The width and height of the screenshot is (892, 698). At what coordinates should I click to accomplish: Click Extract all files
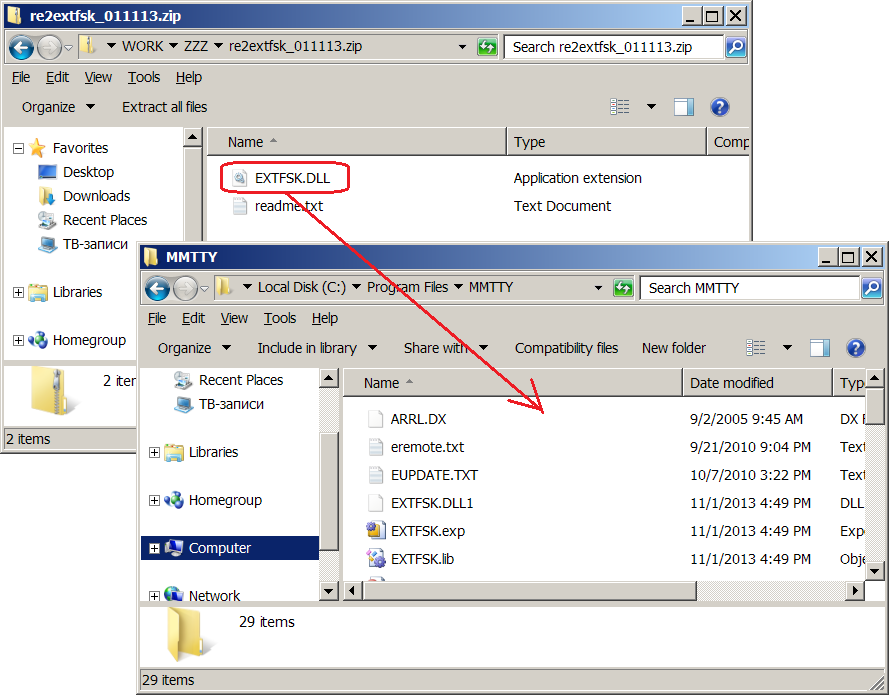pos(164,107)
